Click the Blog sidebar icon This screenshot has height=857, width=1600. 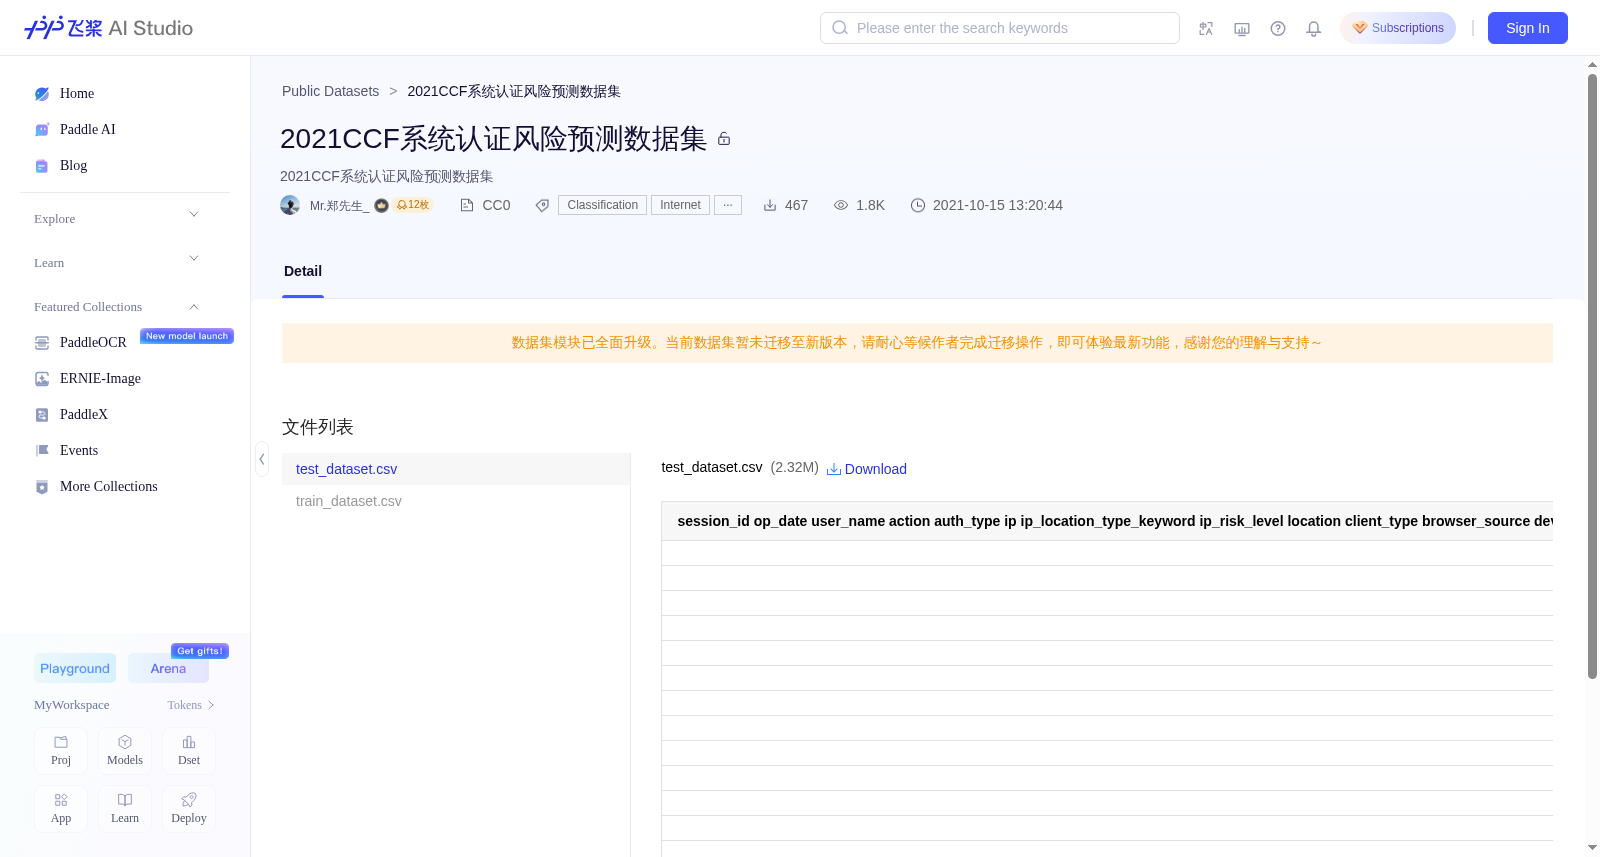pos(42,166)
